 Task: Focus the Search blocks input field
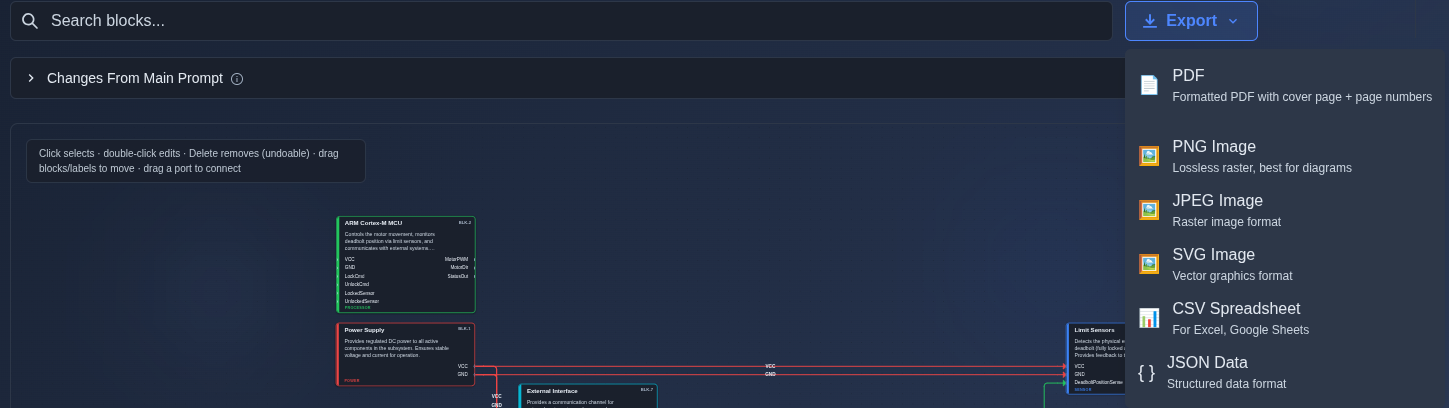pos(561,21)
